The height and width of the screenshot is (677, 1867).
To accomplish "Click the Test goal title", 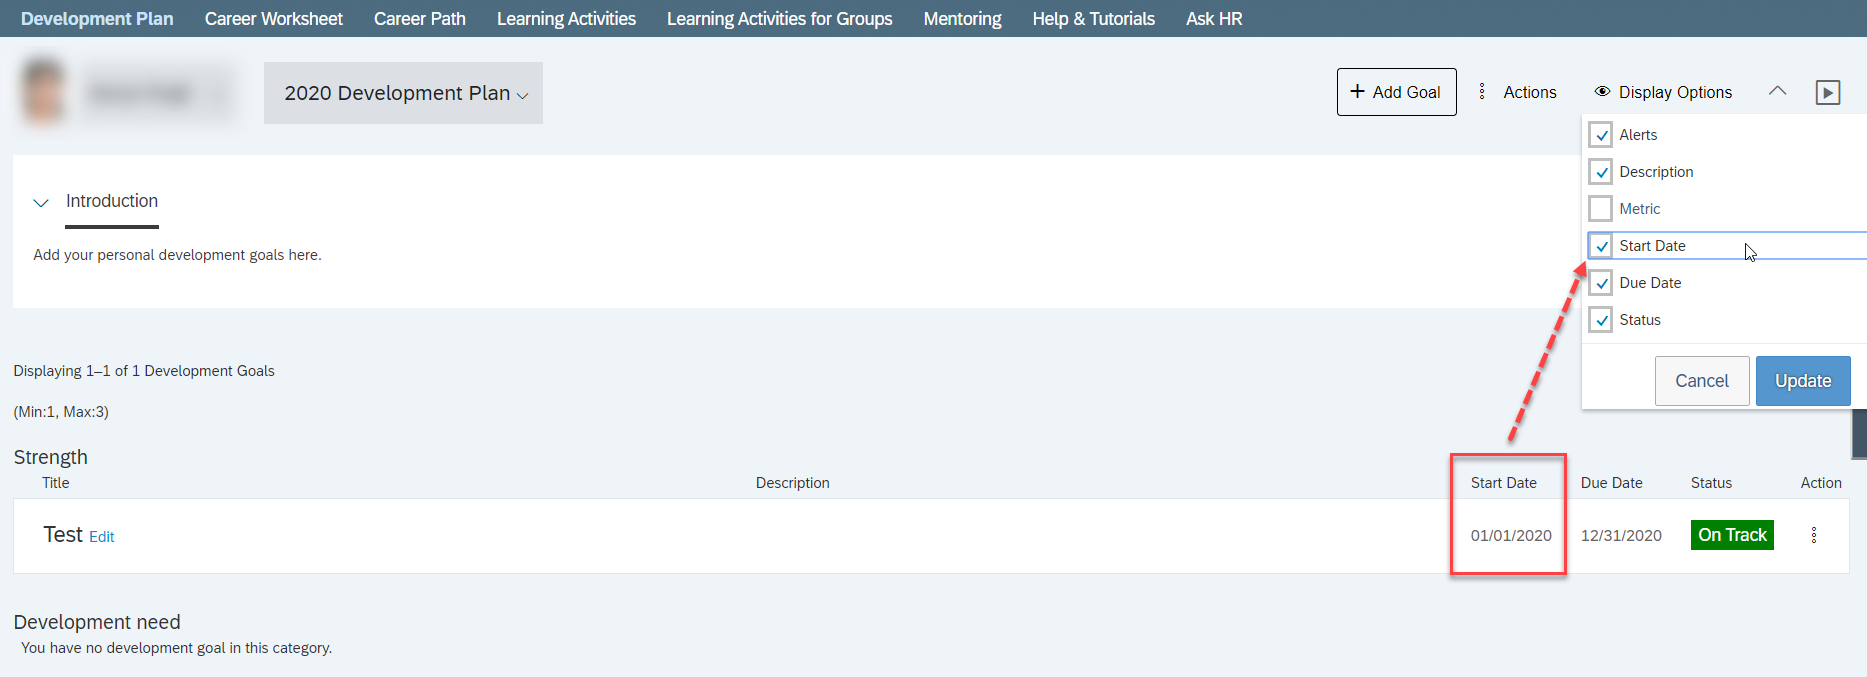I will (x=63, y=535).
